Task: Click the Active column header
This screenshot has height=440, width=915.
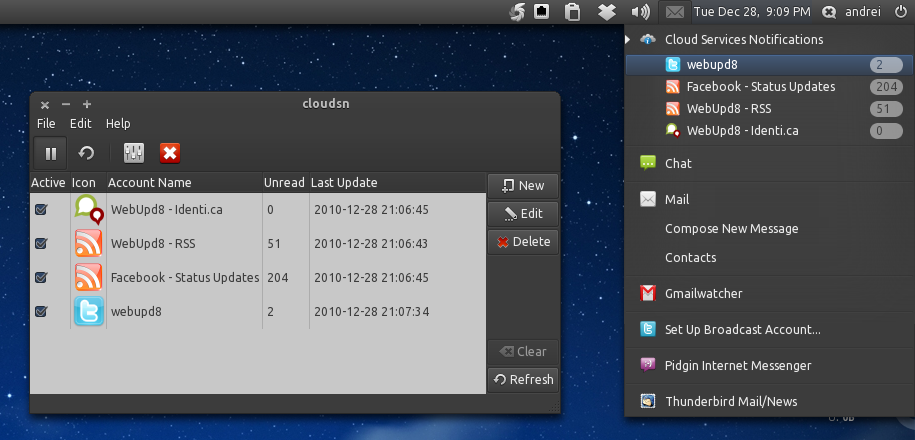Action: pyautogui.click(x=49, y=183)
